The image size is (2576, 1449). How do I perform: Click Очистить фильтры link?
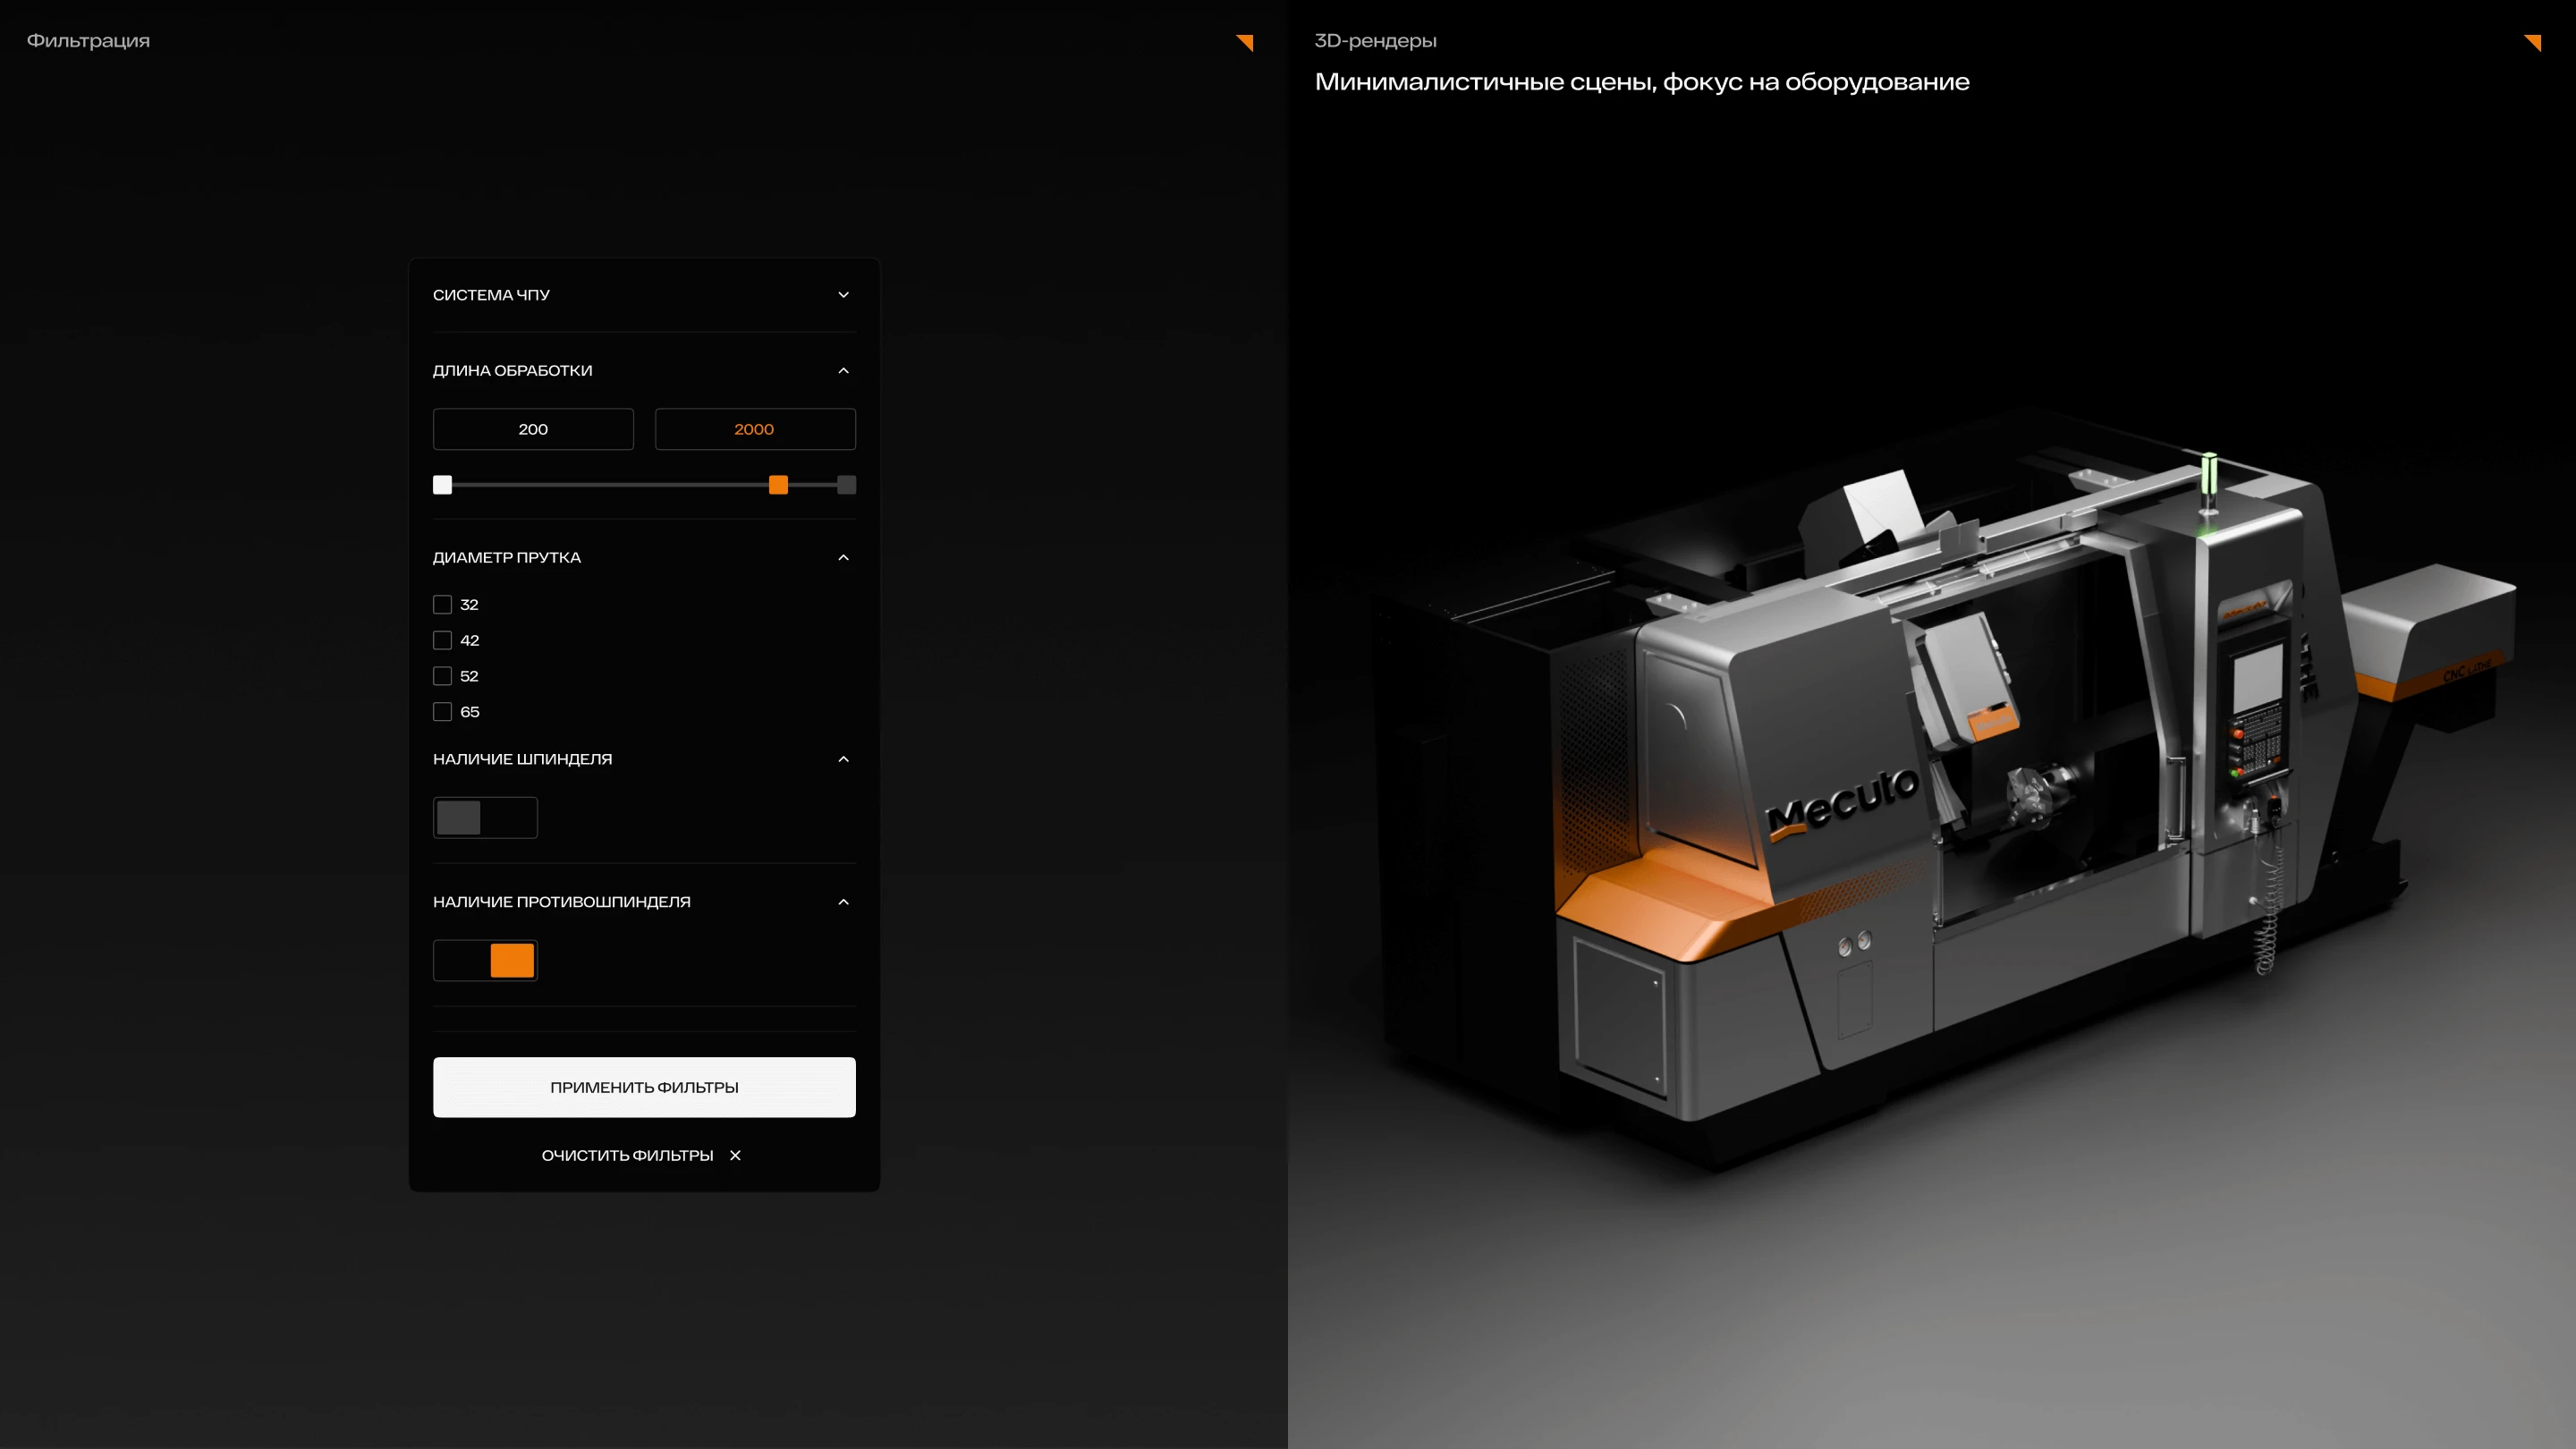[x=627, y=1155]
